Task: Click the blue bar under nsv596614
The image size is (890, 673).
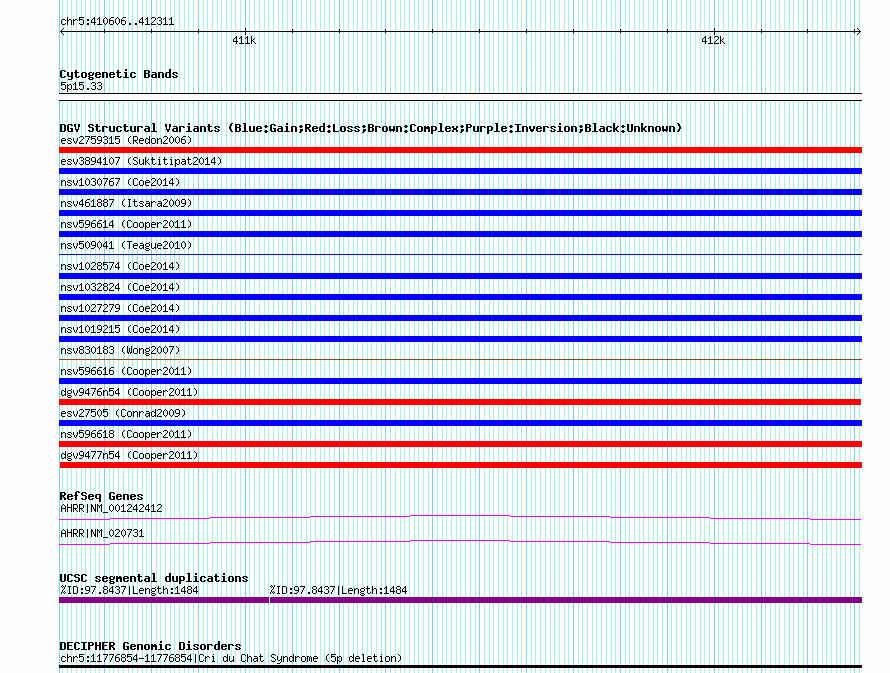Action: coord(460,234)
